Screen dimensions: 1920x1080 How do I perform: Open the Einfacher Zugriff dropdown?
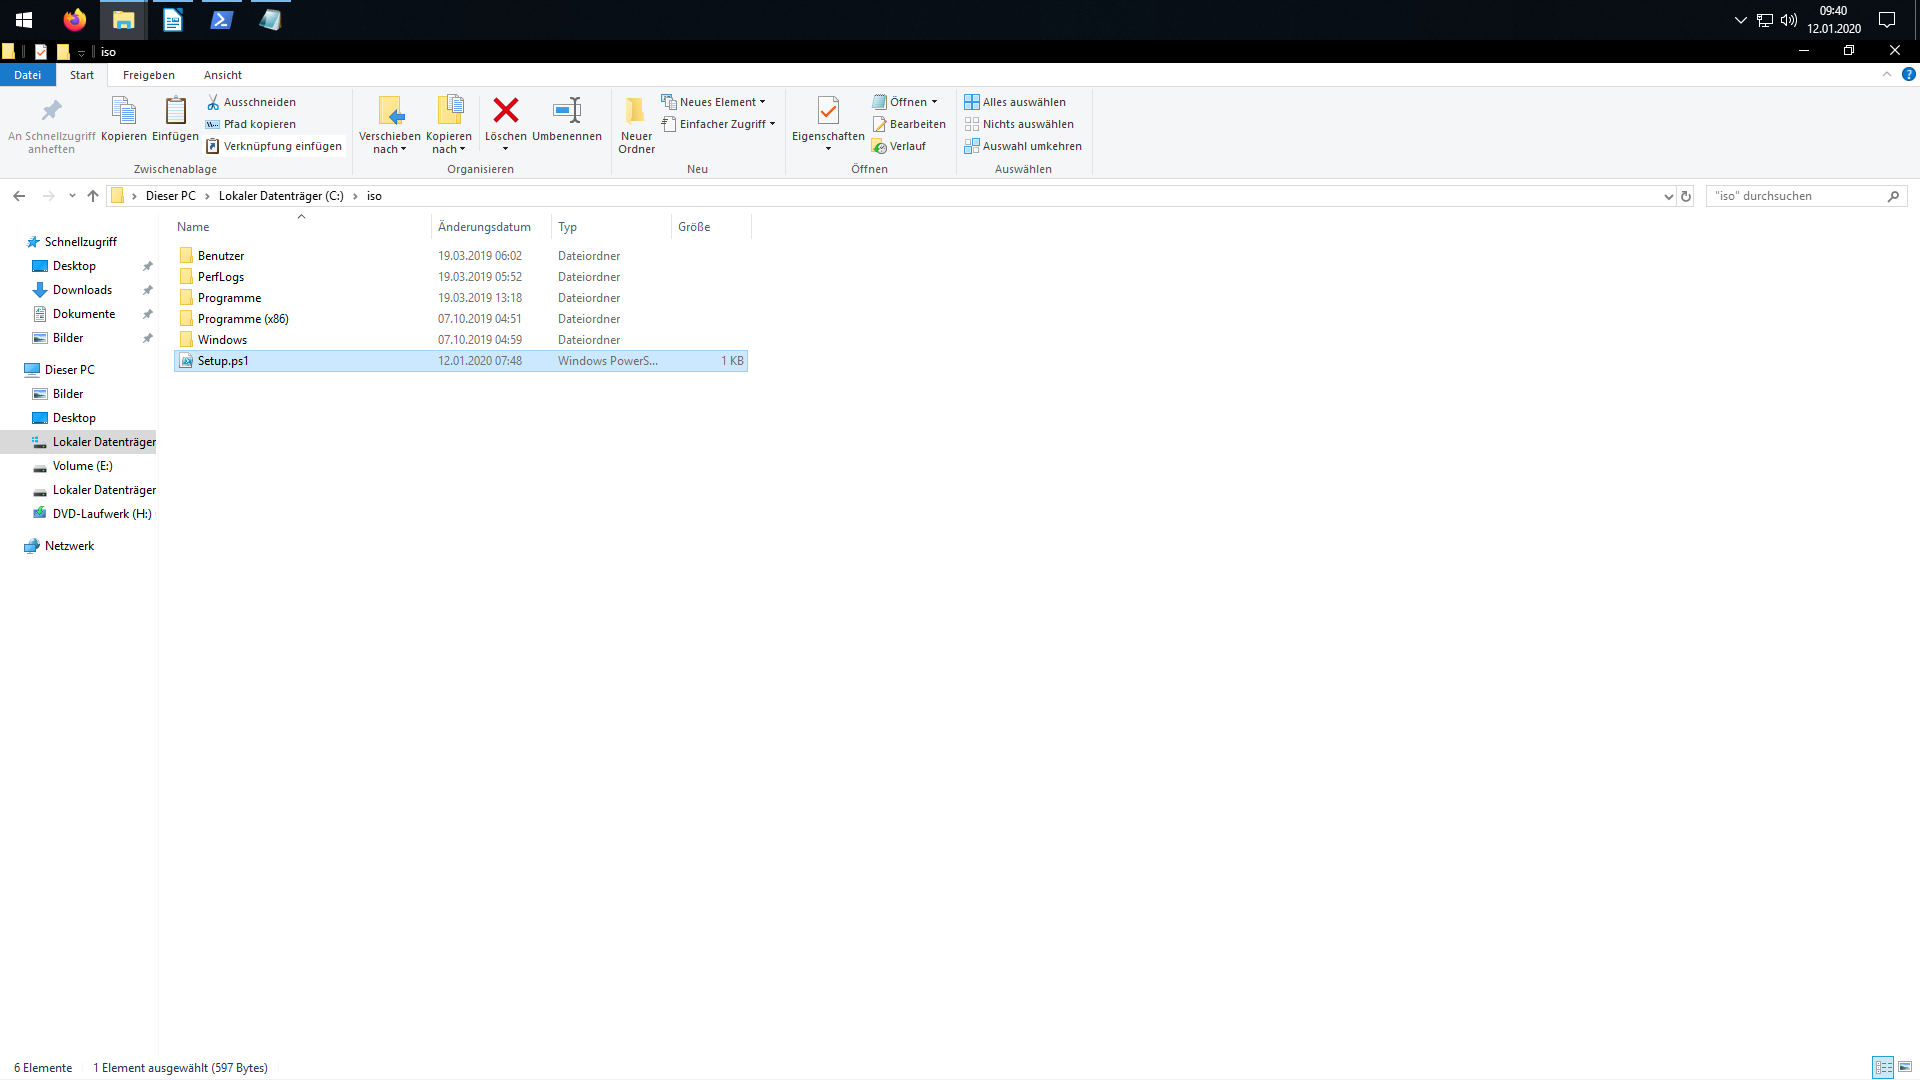coord(718,124)
